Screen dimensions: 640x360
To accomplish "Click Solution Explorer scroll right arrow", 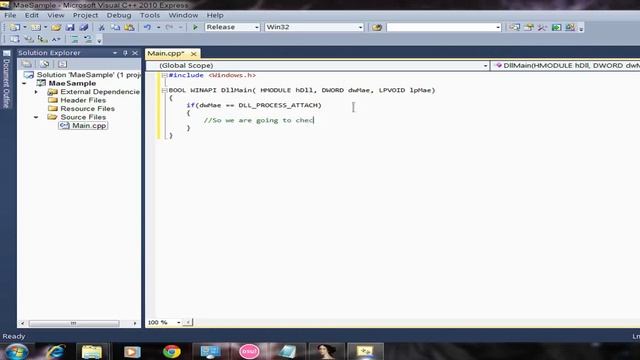I will click(135, 323).
